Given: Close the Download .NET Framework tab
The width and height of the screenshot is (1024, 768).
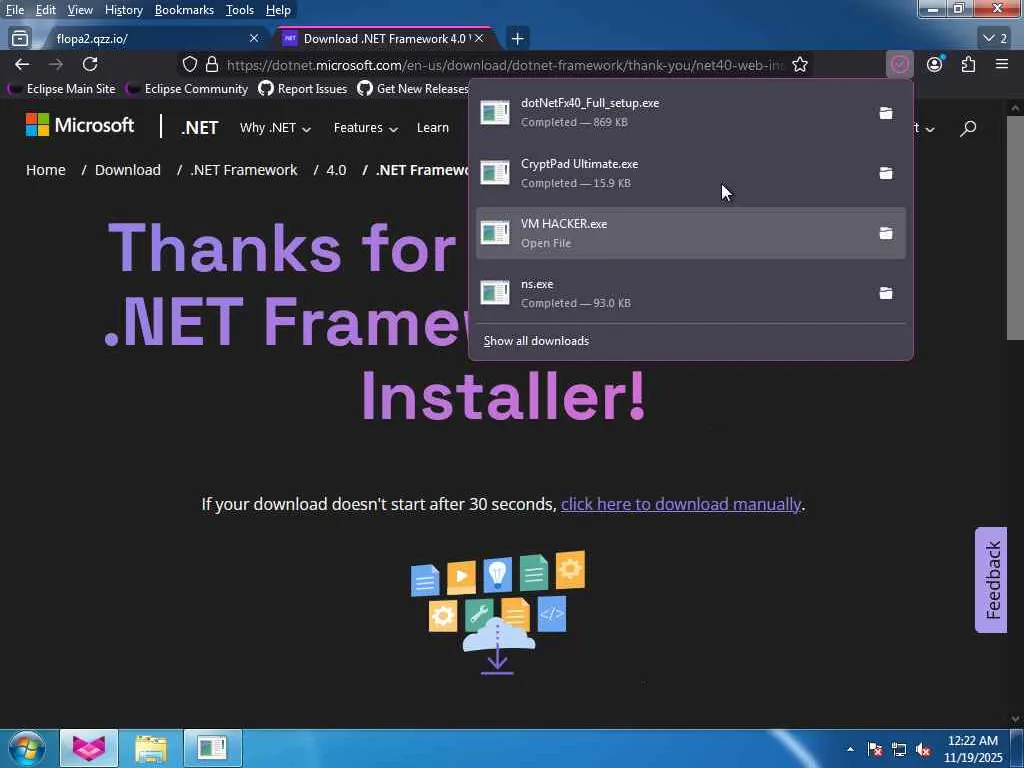Looking at the screenshot, I should pos(479,39).
